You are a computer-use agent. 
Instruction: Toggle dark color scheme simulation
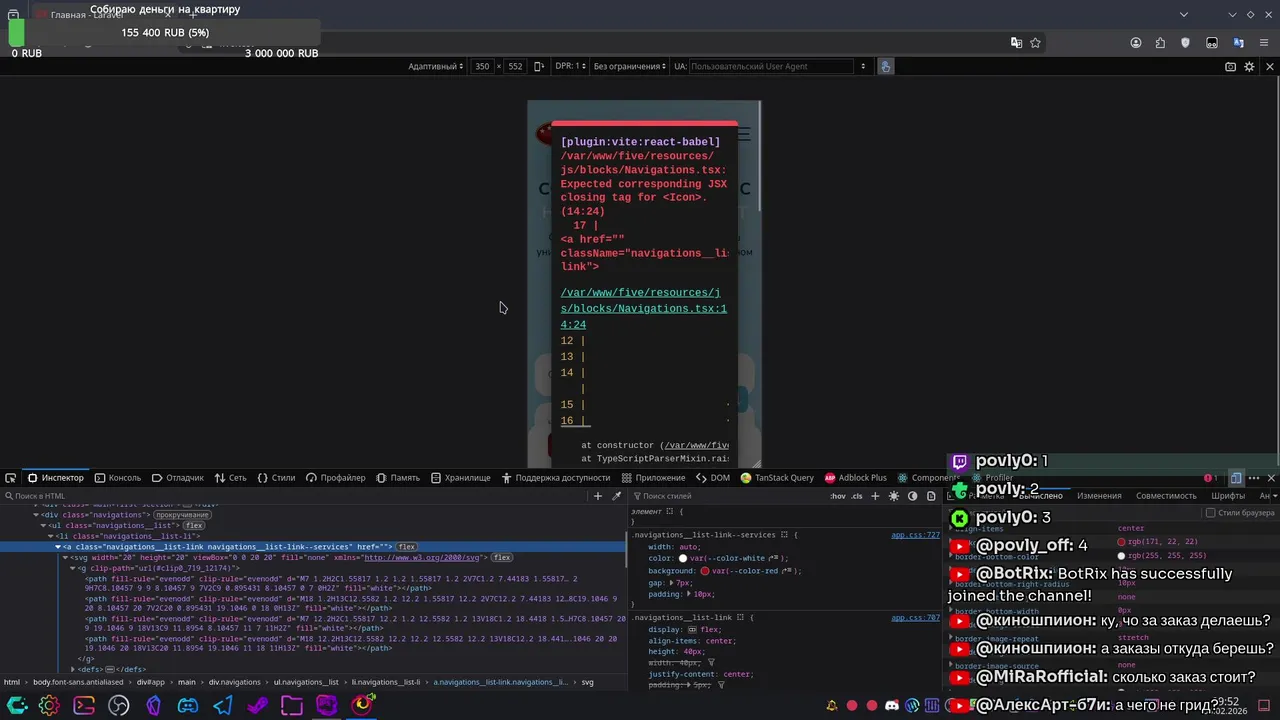[x=912, y=496]
